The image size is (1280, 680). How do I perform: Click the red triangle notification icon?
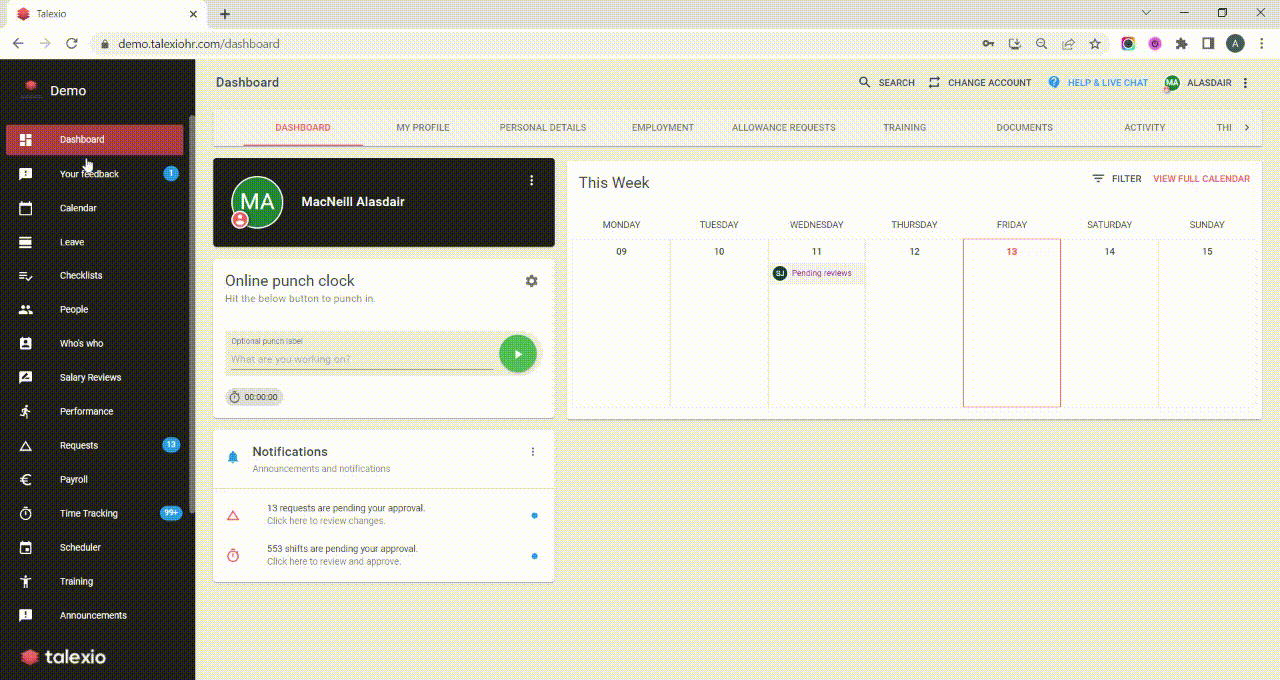coord(233,515)
